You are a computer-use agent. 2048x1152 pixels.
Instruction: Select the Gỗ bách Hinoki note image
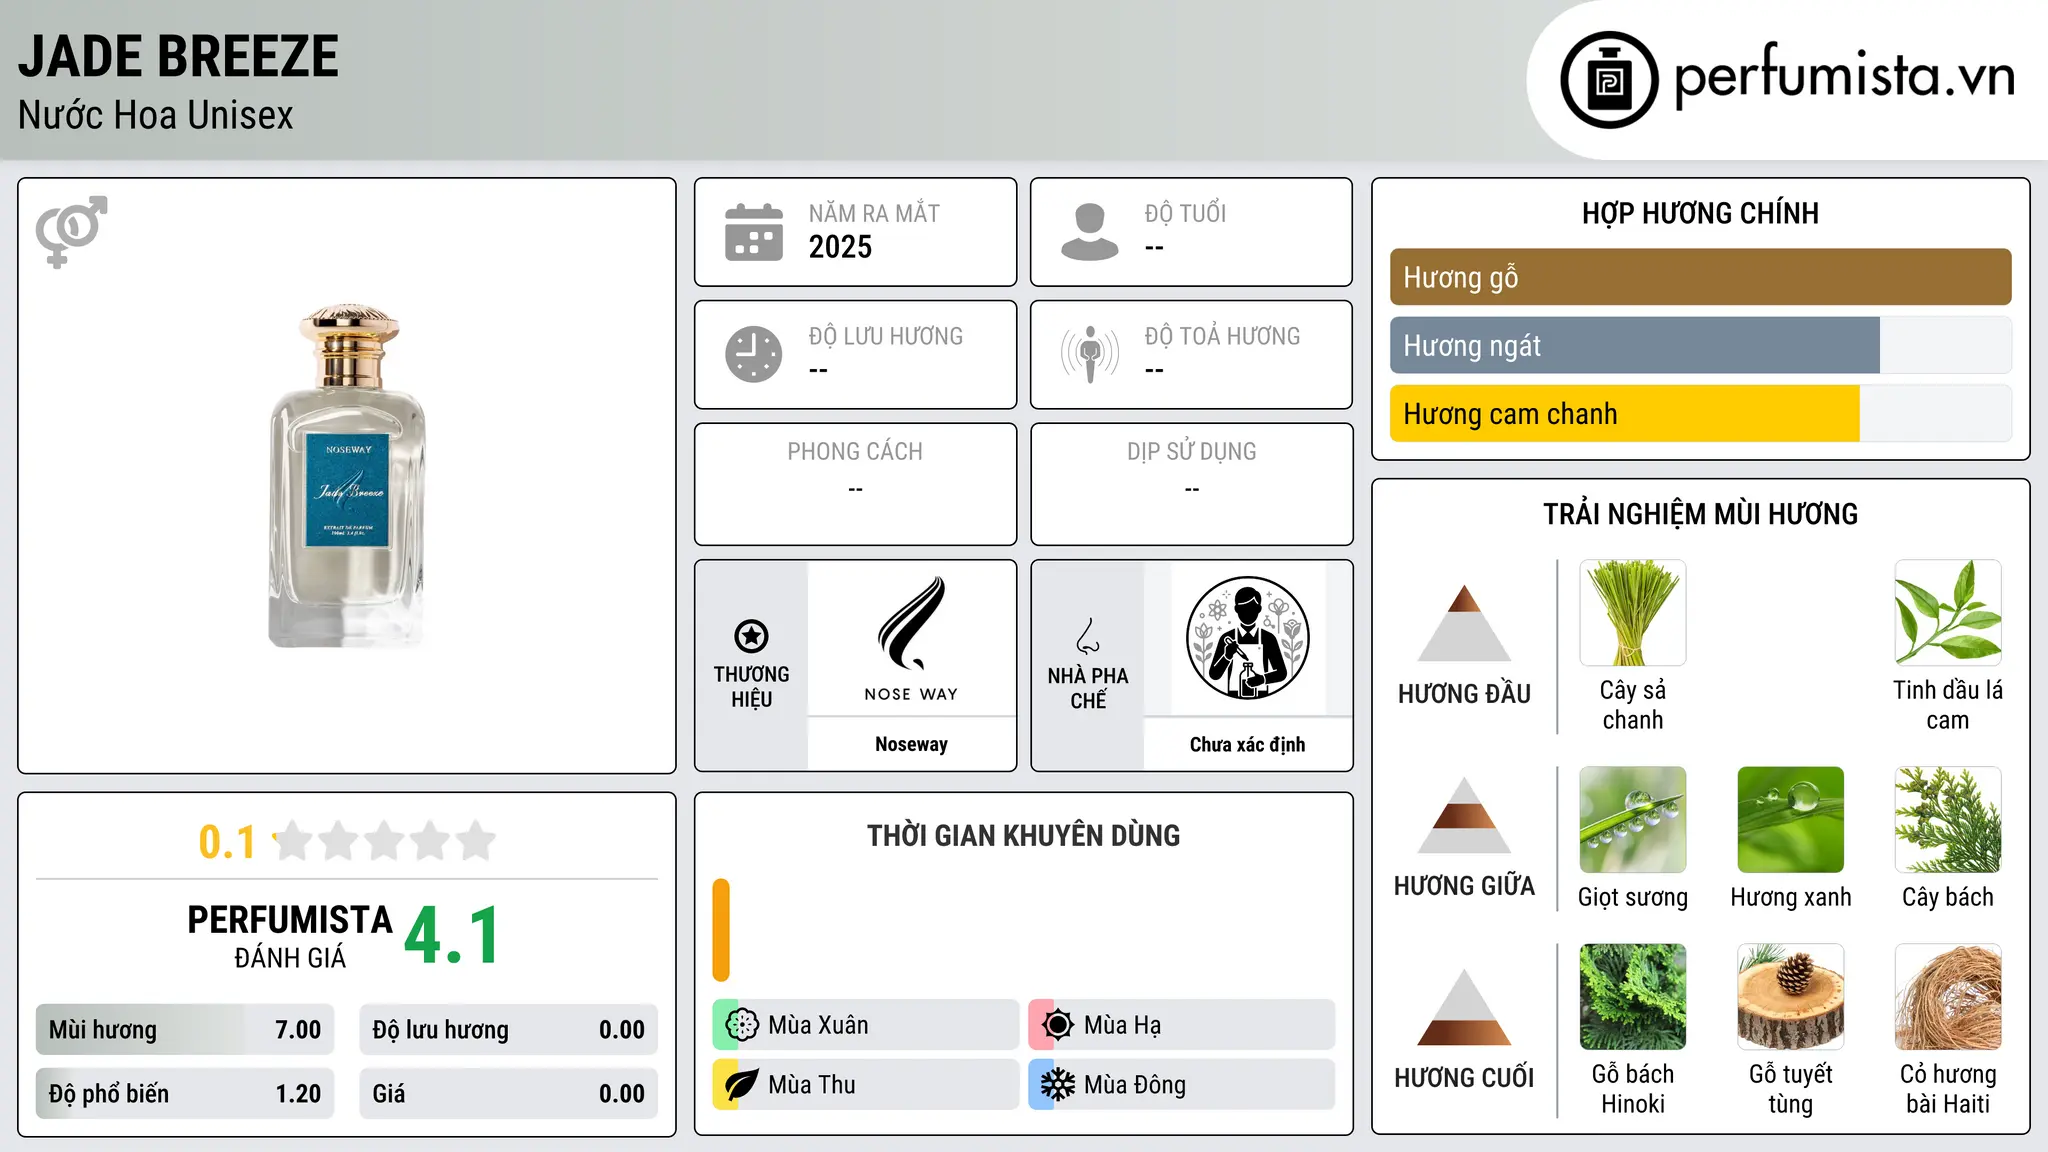click(1633, 997)
